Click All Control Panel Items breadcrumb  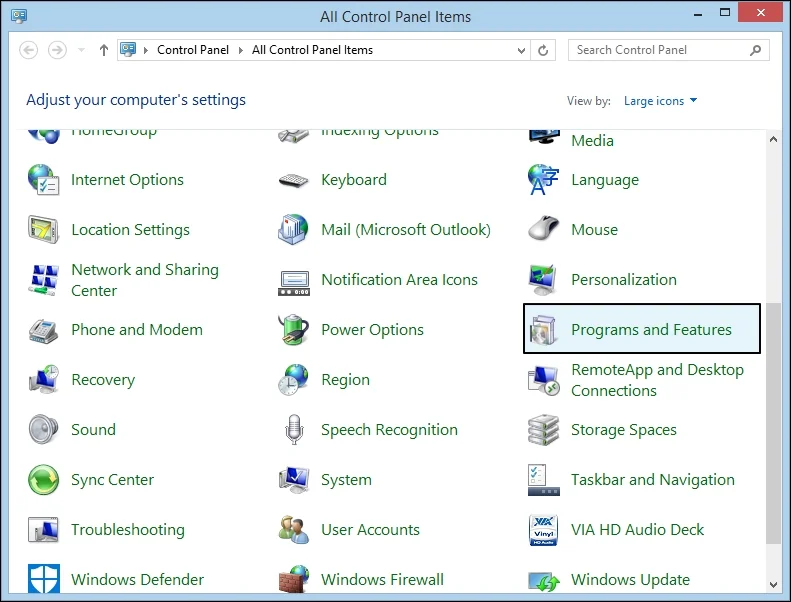coord(312,50)
